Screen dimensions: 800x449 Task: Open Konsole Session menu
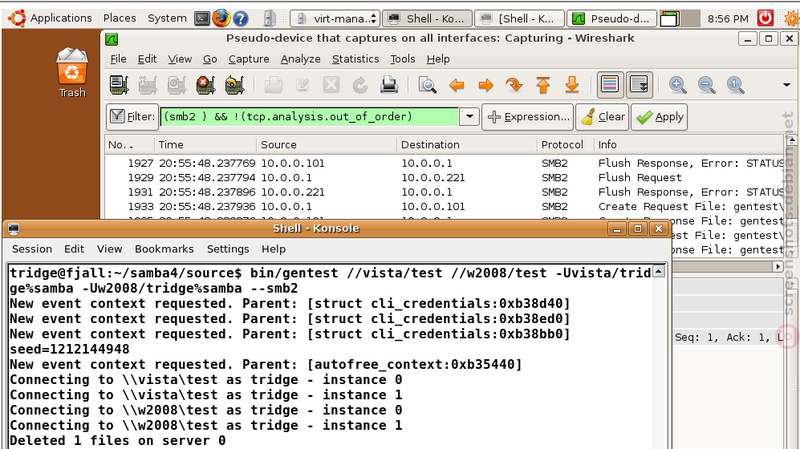(32, 249)
